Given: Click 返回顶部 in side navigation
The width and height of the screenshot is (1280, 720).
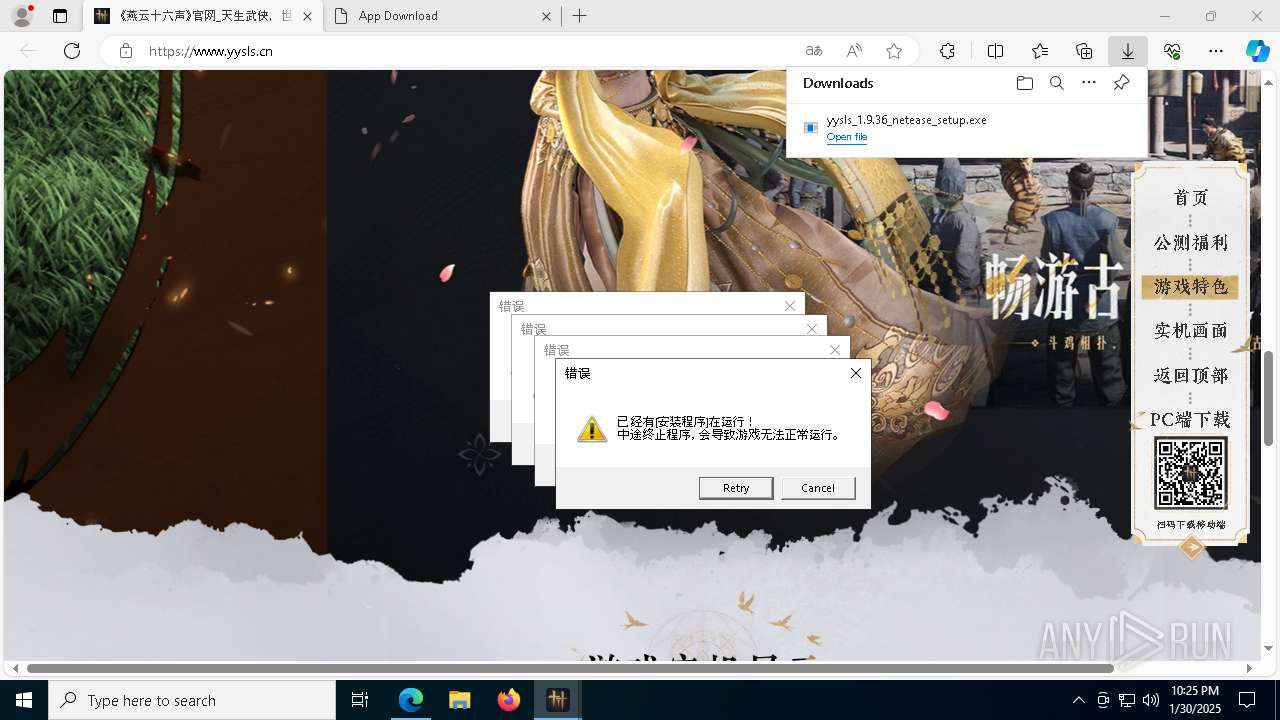Looking at the screenshot, I should coord(1190,376).
